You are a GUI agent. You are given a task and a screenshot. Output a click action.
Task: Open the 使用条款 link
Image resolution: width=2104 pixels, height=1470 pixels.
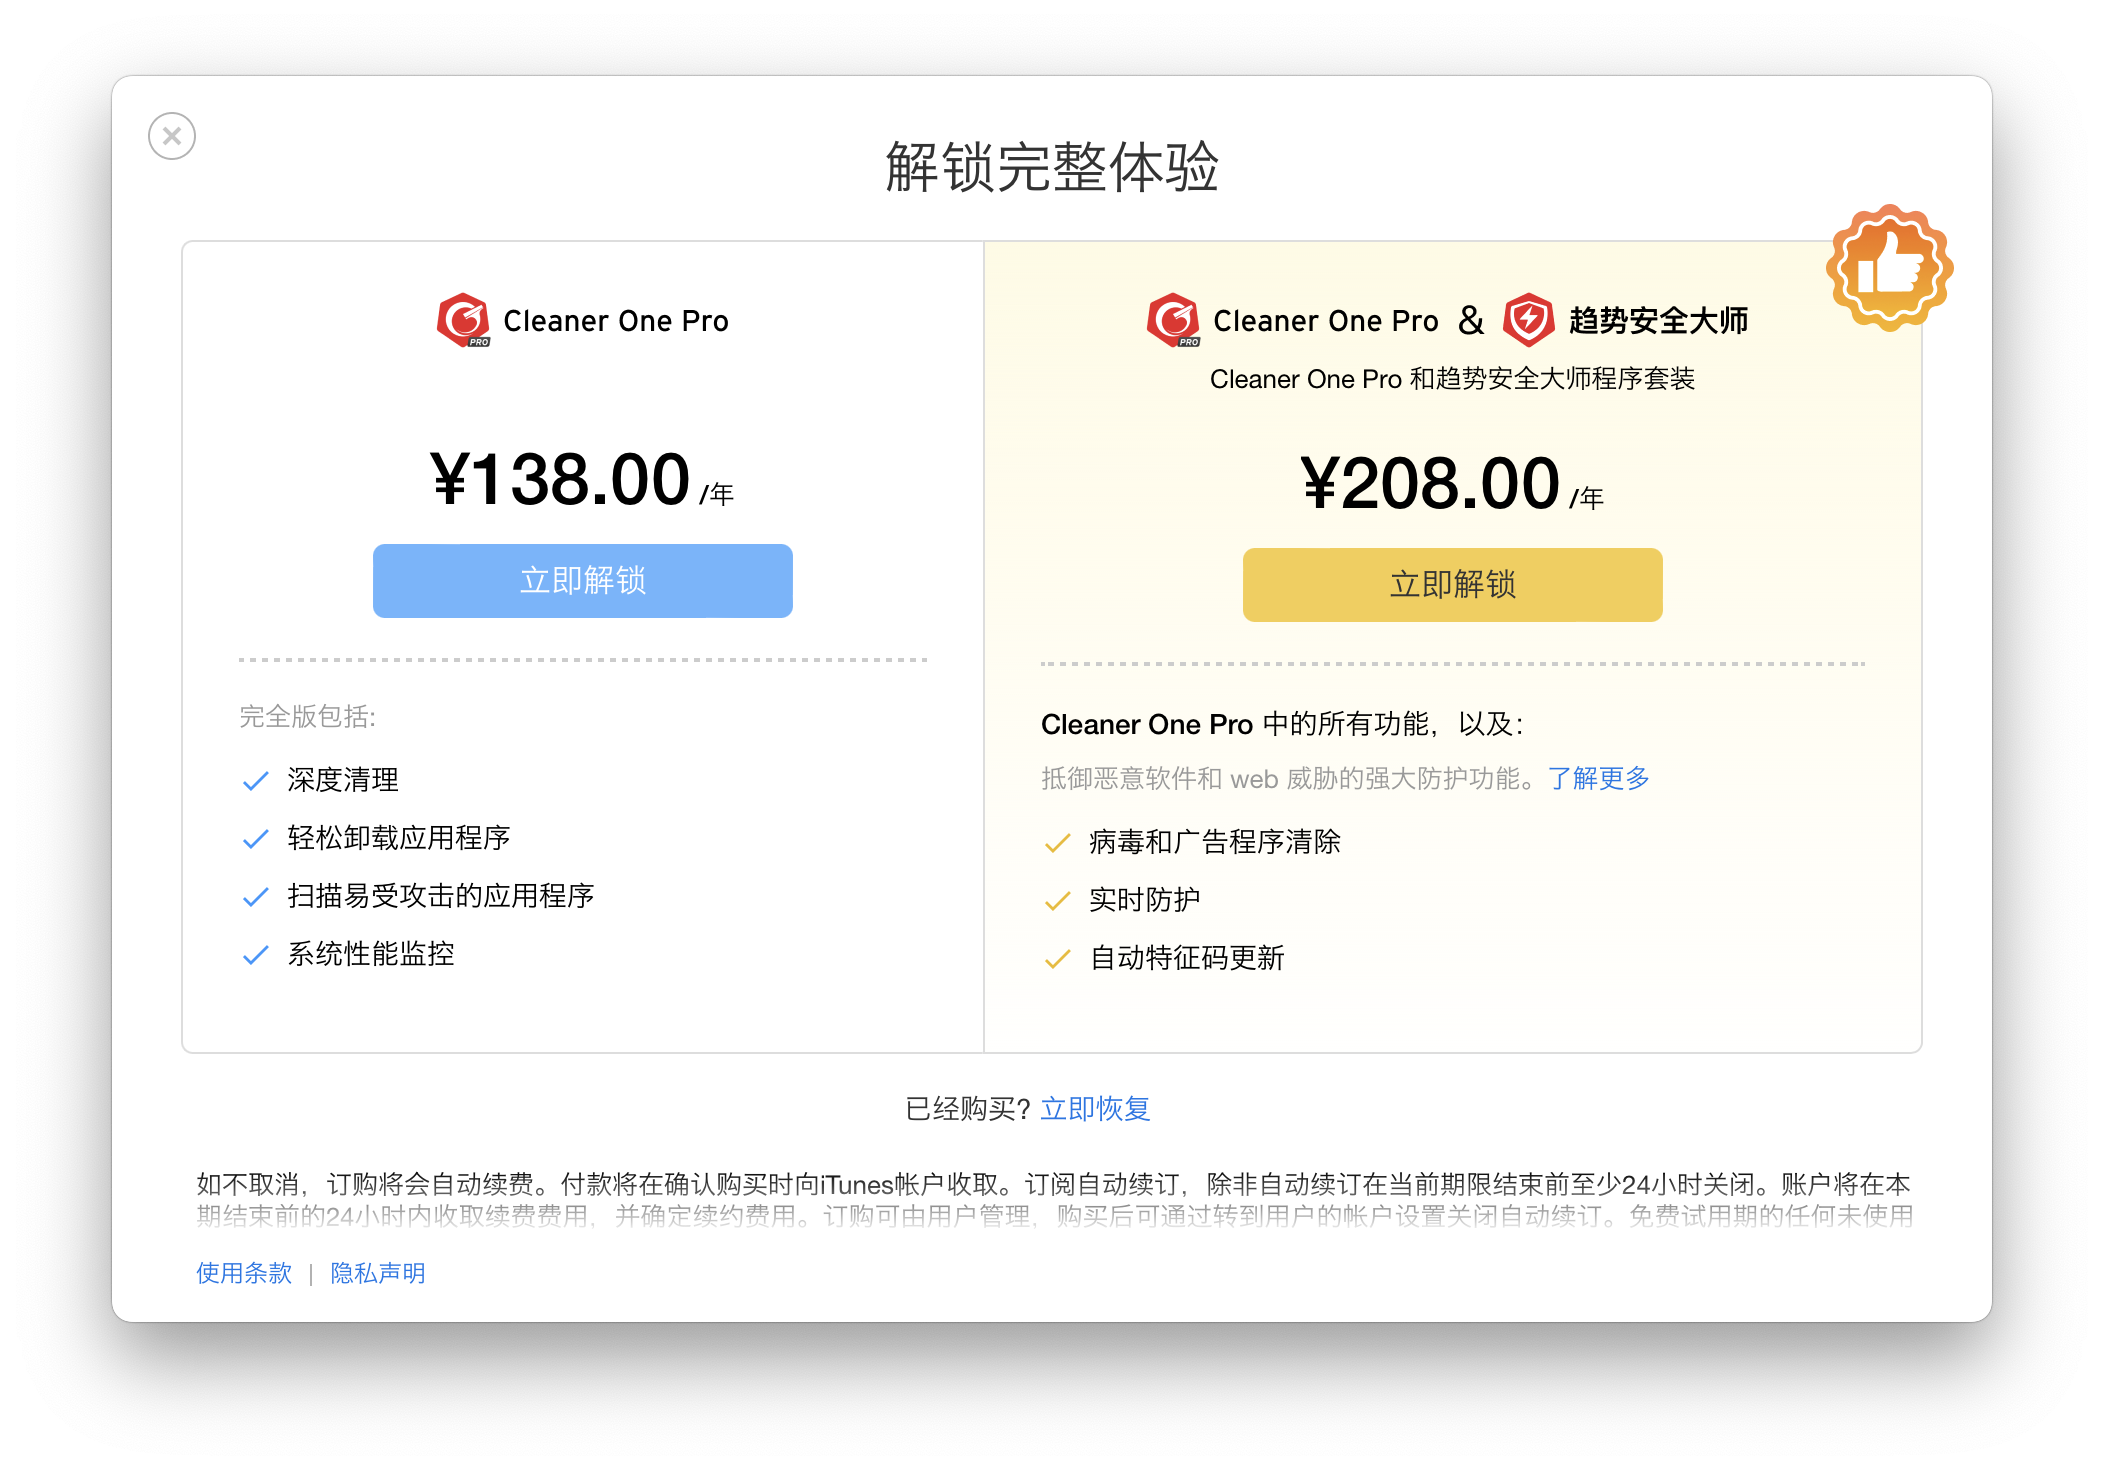point(244,1273)
